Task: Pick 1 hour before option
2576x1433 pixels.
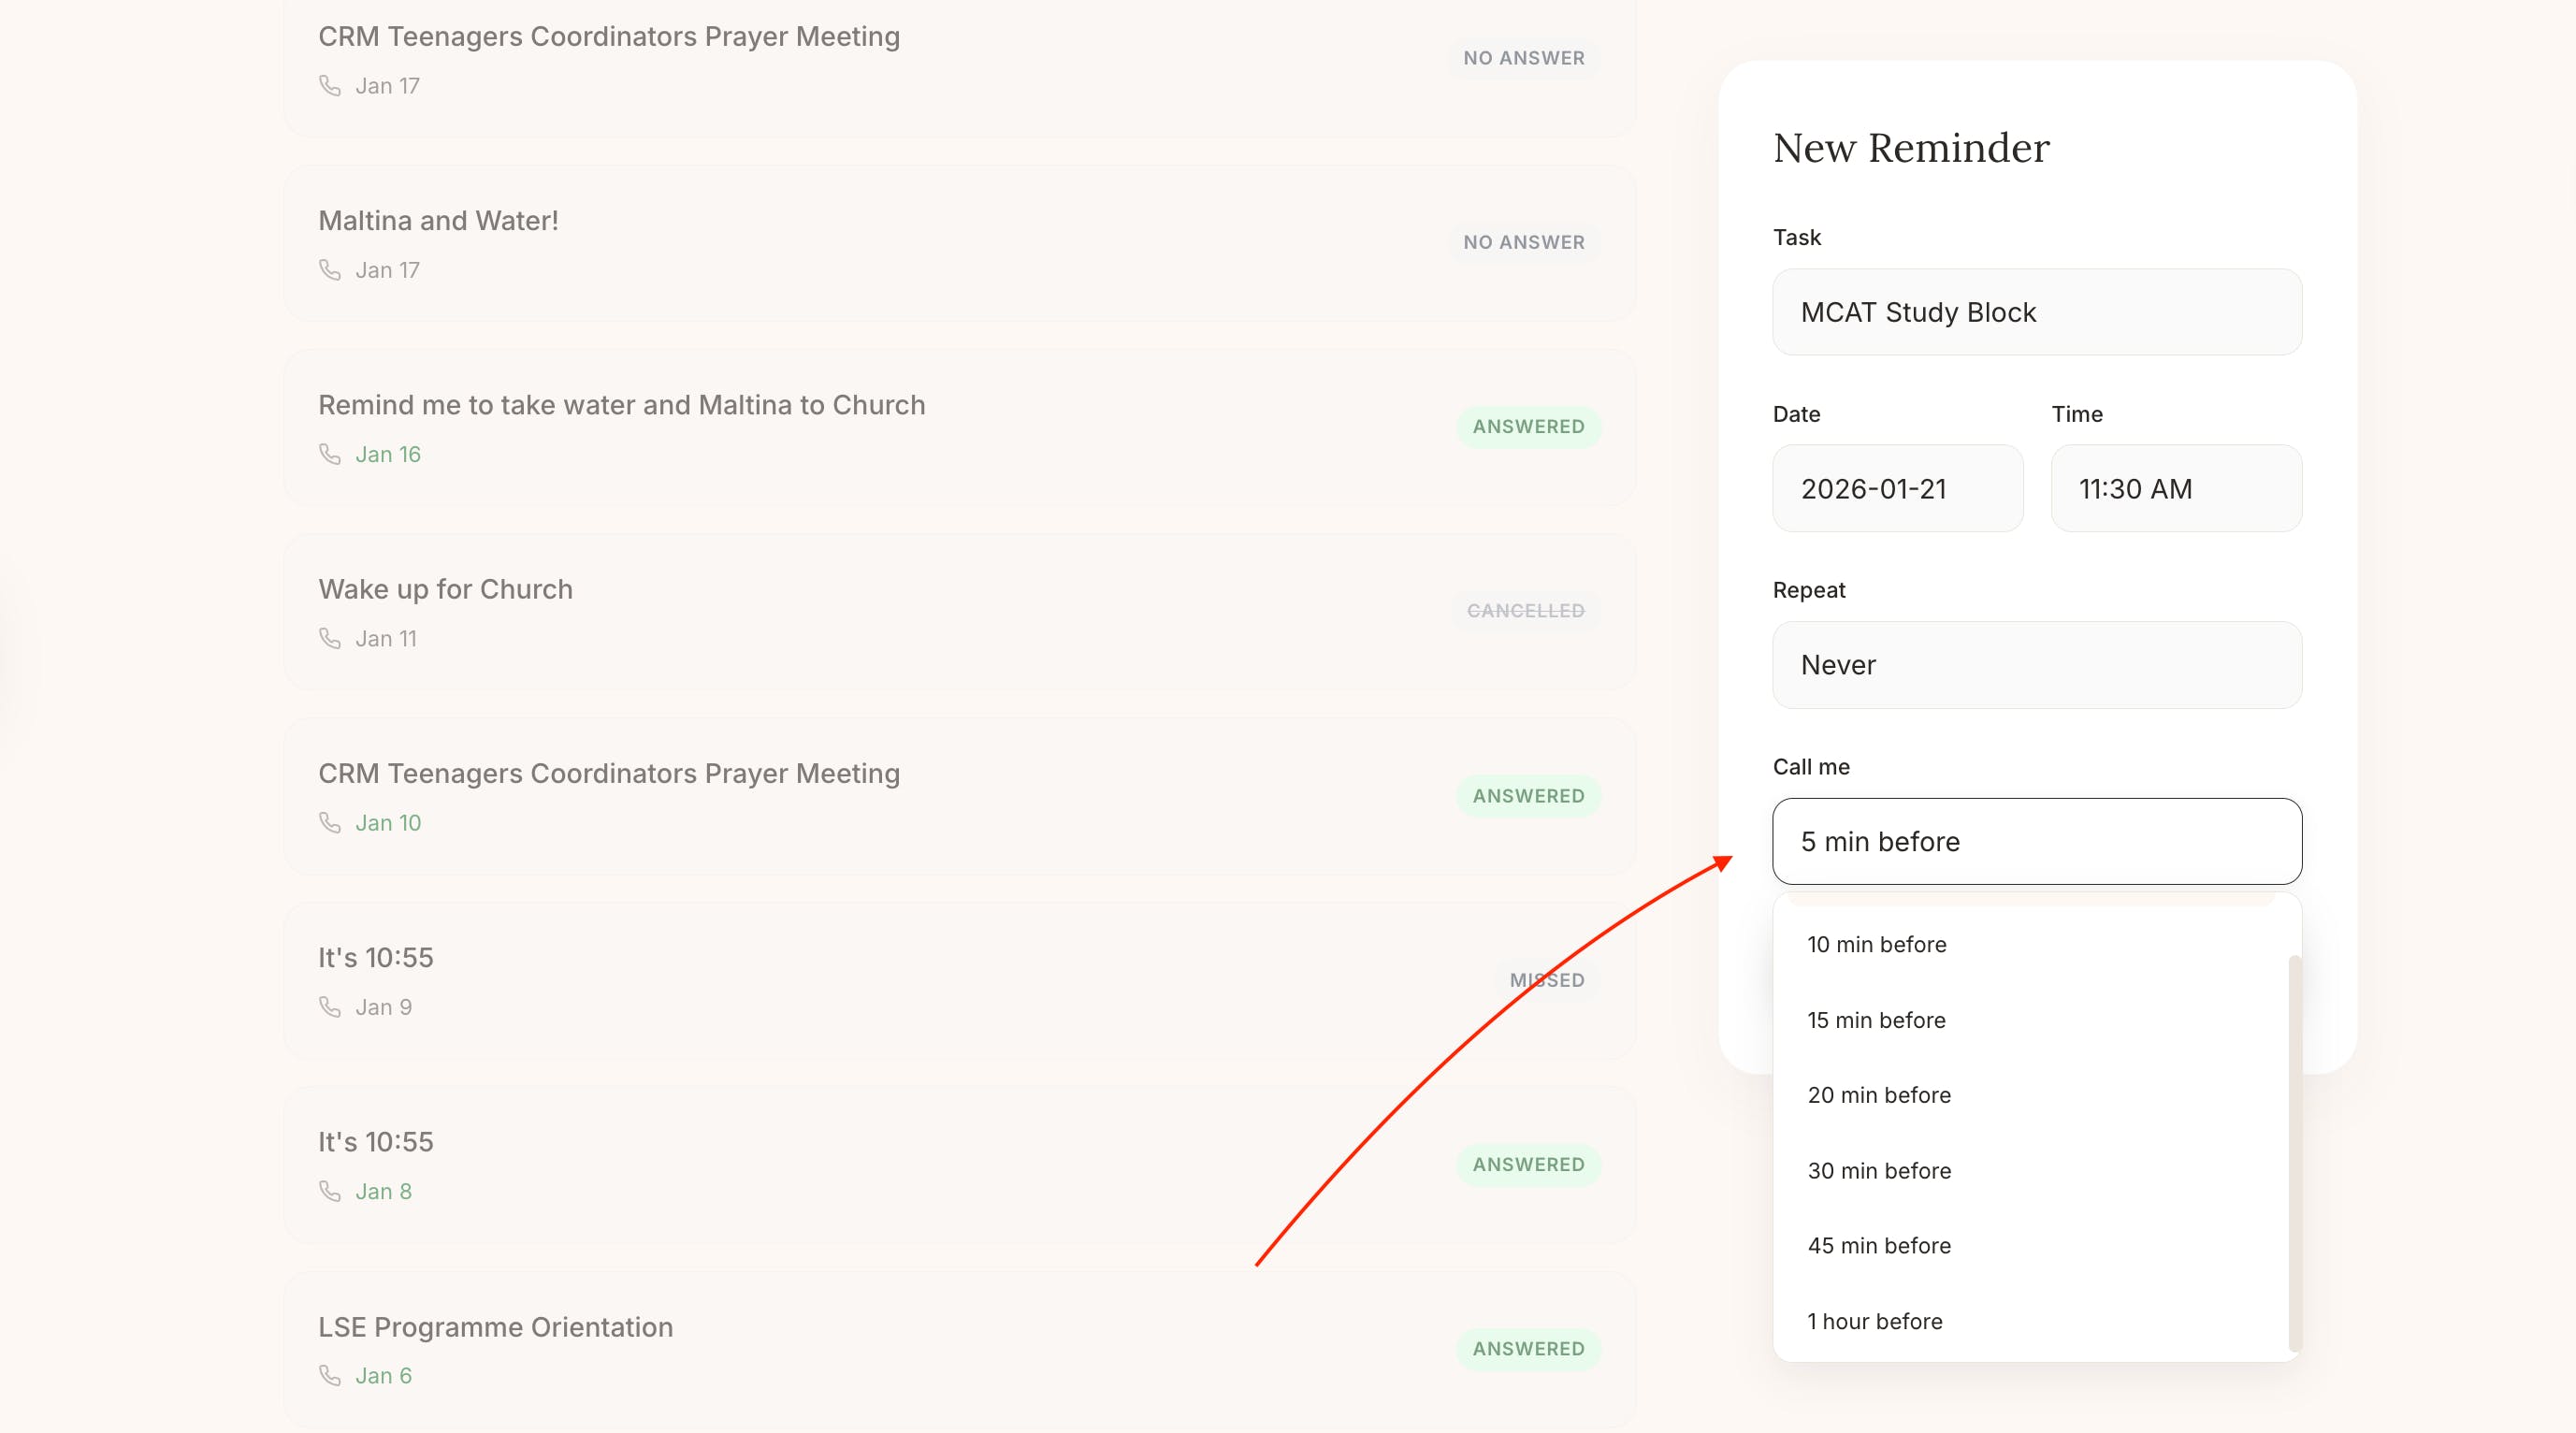Action: pyautogui.click(x=1874, y=1321)
